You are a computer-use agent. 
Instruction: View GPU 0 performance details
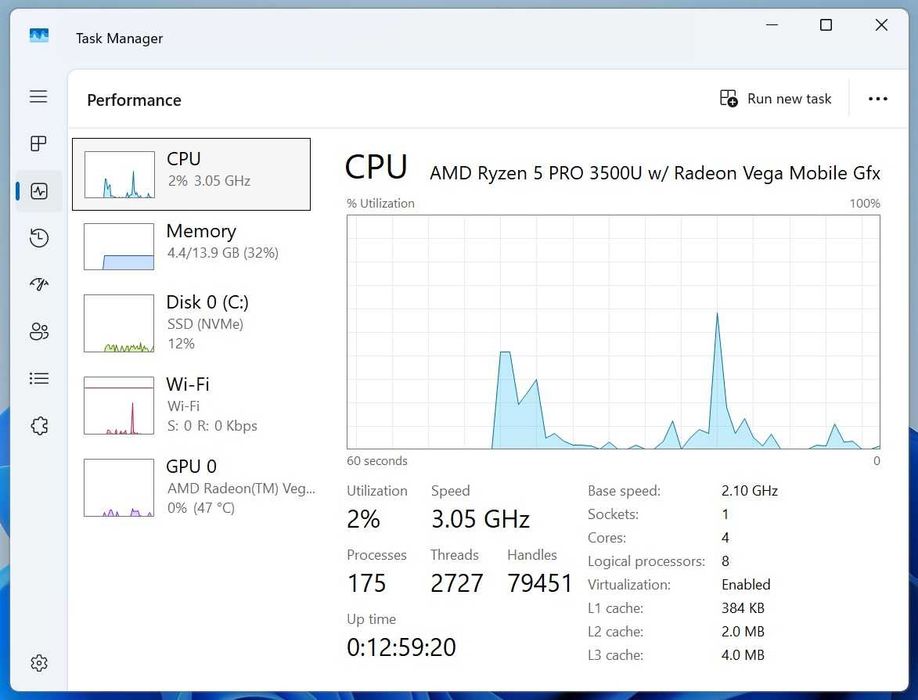pos(191,486)
